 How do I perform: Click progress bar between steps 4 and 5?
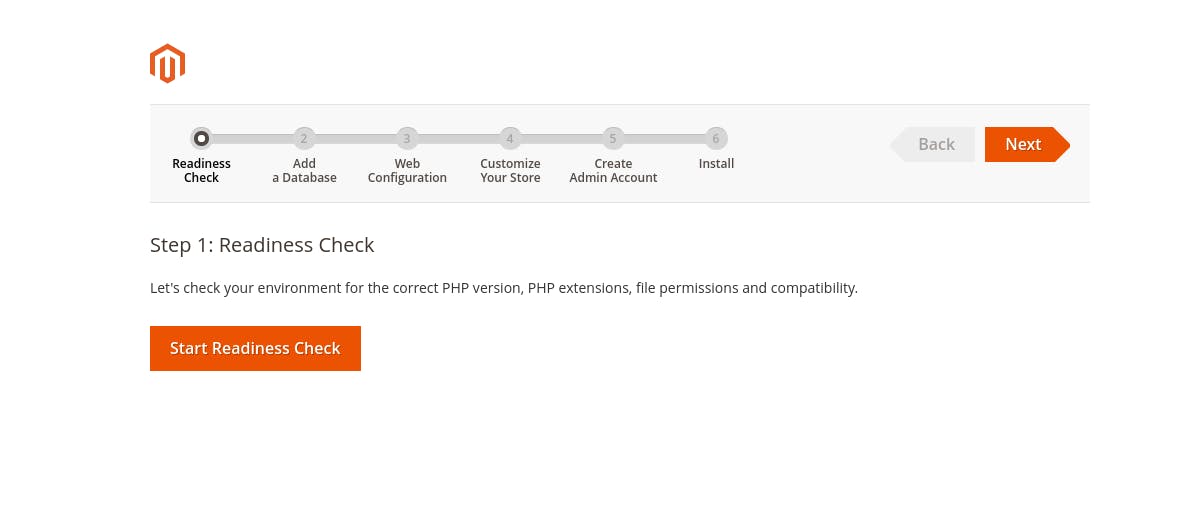click(x=561, y=139)
